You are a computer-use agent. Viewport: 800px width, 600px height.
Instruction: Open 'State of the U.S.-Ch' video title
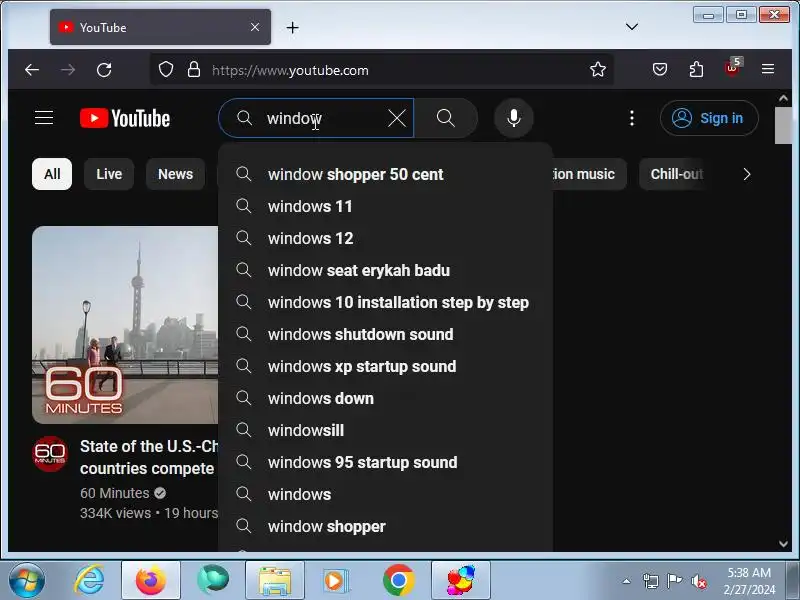click(x=149, y=457)
